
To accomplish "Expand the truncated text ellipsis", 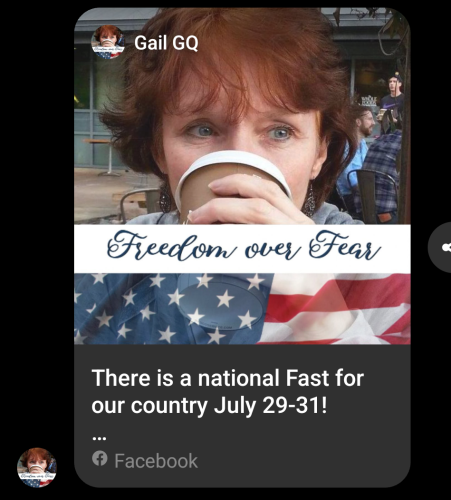I will pos(99,438).
